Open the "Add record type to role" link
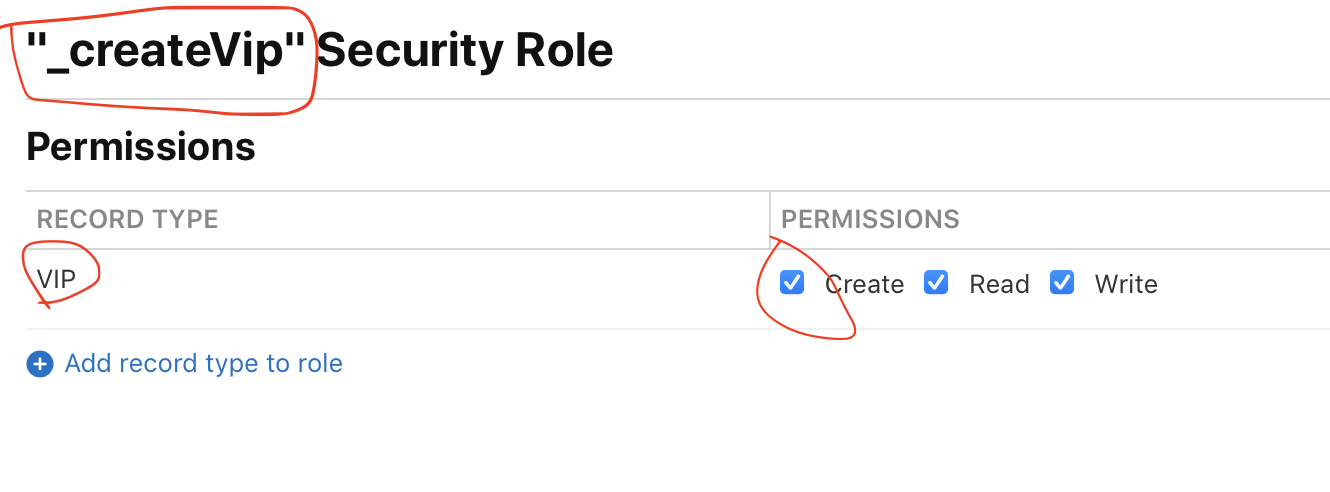The width and height of the screenshot is (1330, 492). (203, 363)
